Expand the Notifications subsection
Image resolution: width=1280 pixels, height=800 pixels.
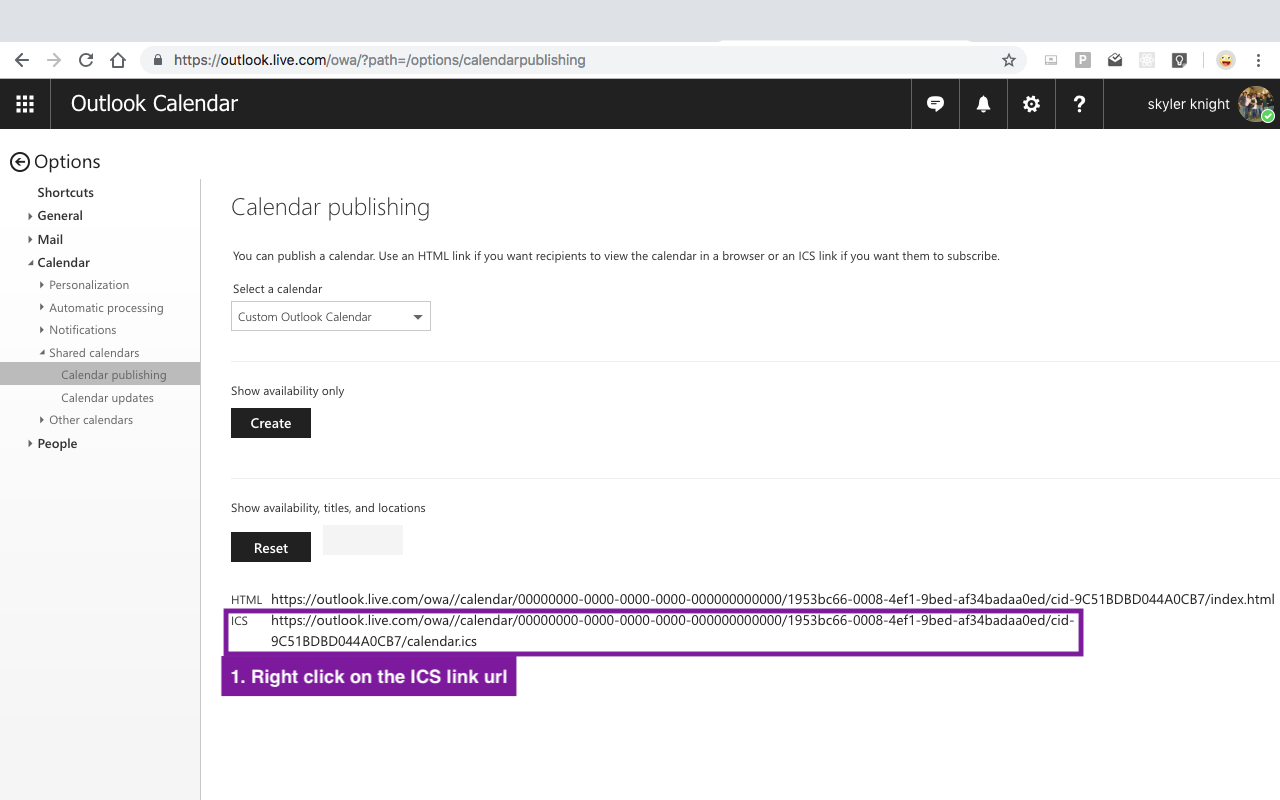(42, 330)
